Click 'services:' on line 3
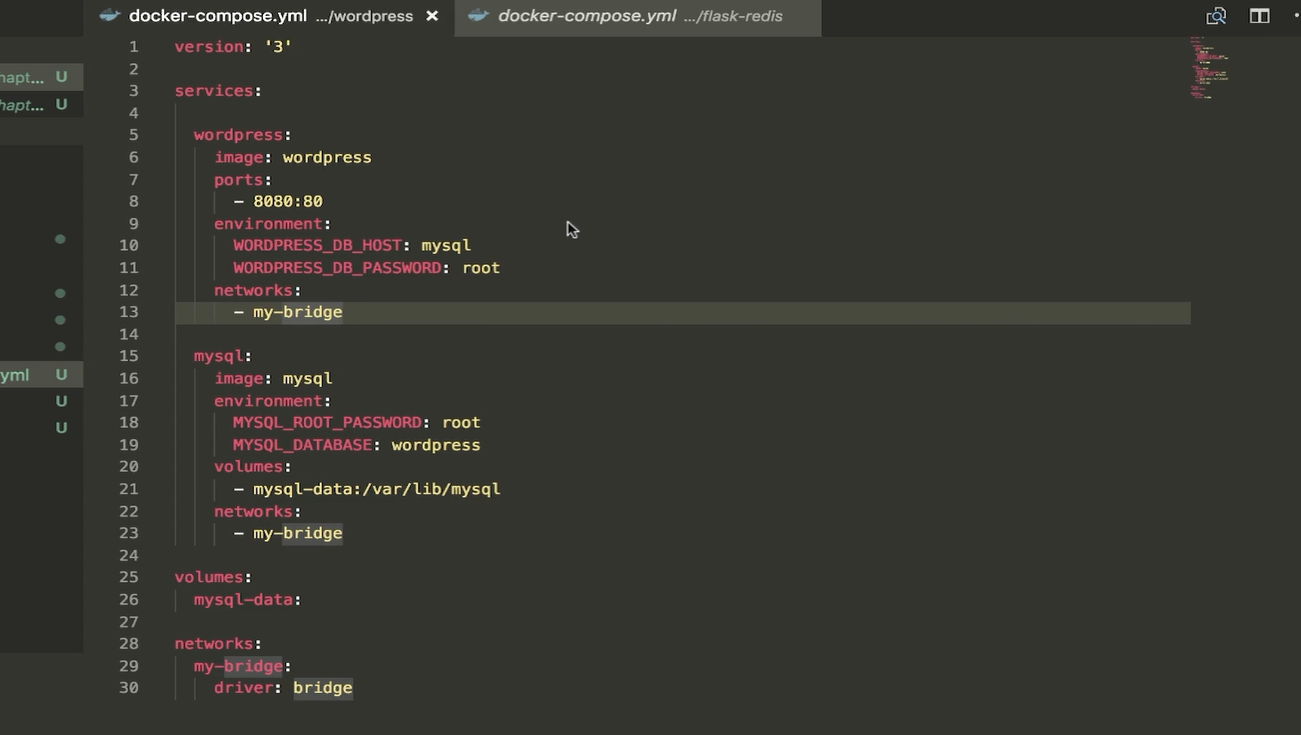The image size is (1301, 735). coord(218,91)
